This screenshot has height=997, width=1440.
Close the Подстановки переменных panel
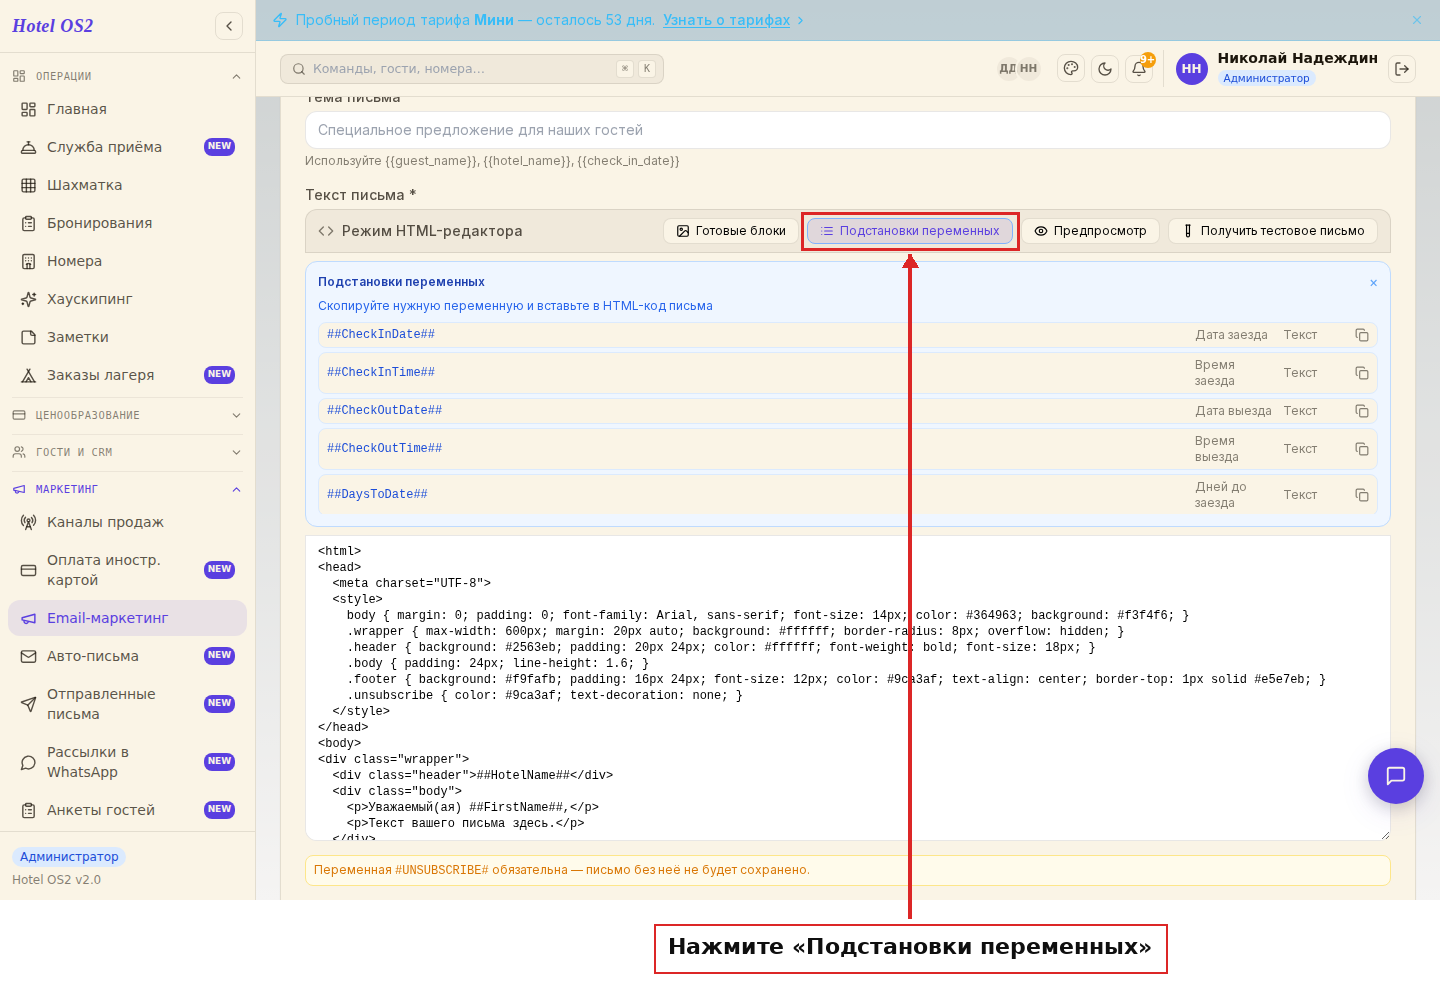[1373, 283]
